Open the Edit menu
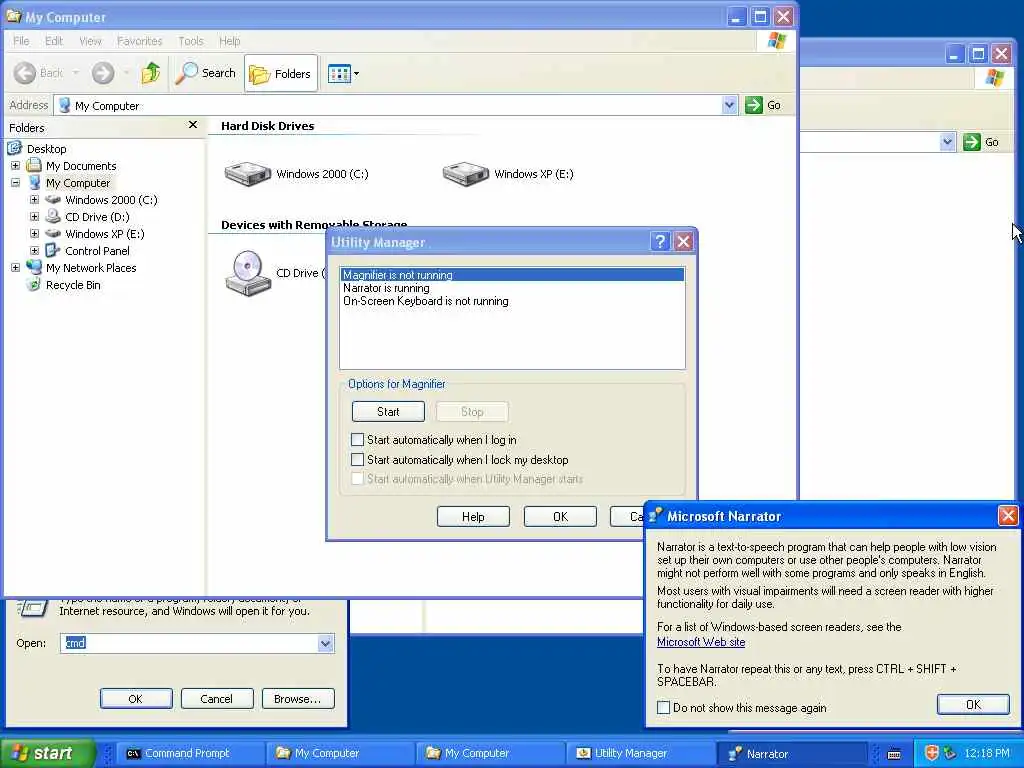 [54, 41]
